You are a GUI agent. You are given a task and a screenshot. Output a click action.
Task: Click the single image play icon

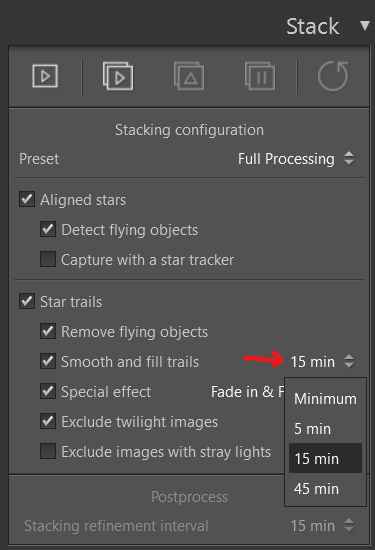click(45, 76)
